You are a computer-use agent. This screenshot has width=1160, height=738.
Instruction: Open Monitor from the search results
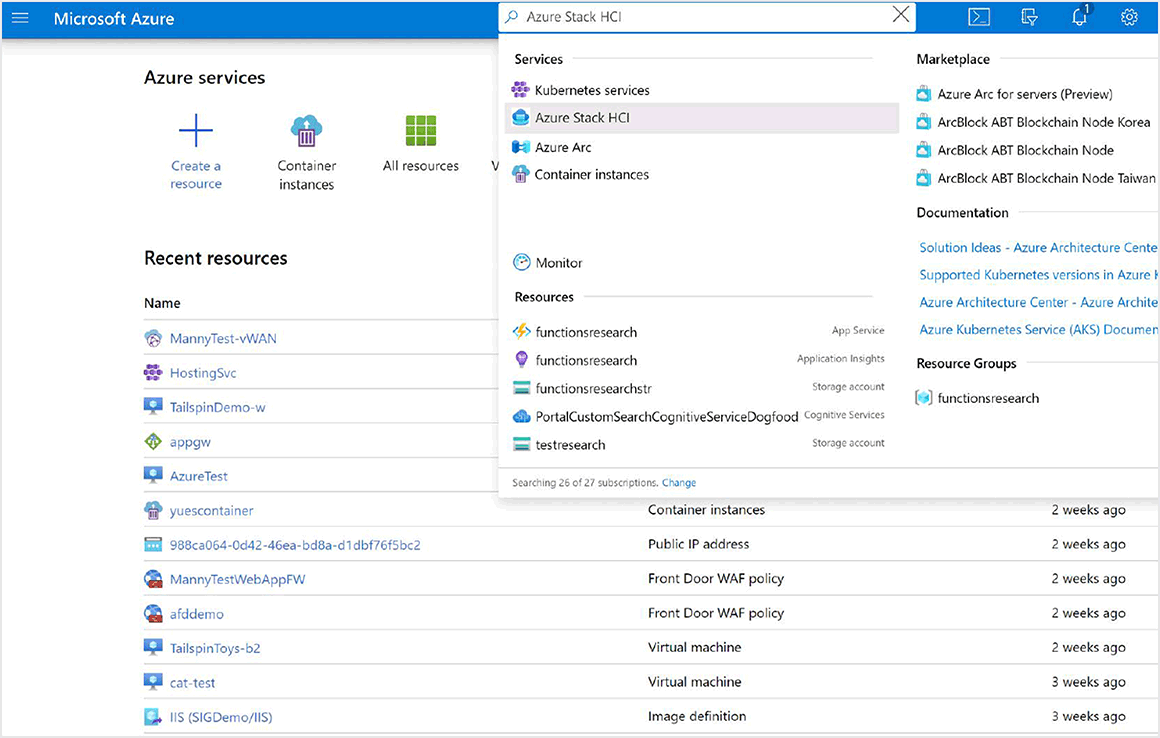tap(558, 263)
